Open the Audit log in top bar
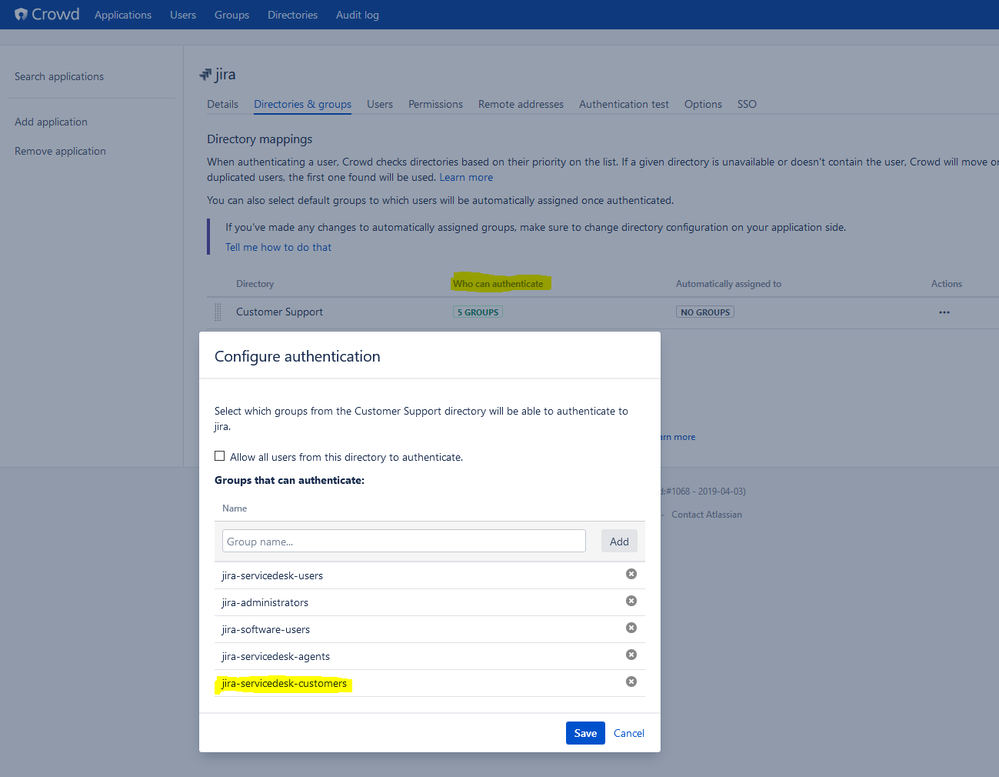The image size is (999, 777). click(x=357, y=15)
